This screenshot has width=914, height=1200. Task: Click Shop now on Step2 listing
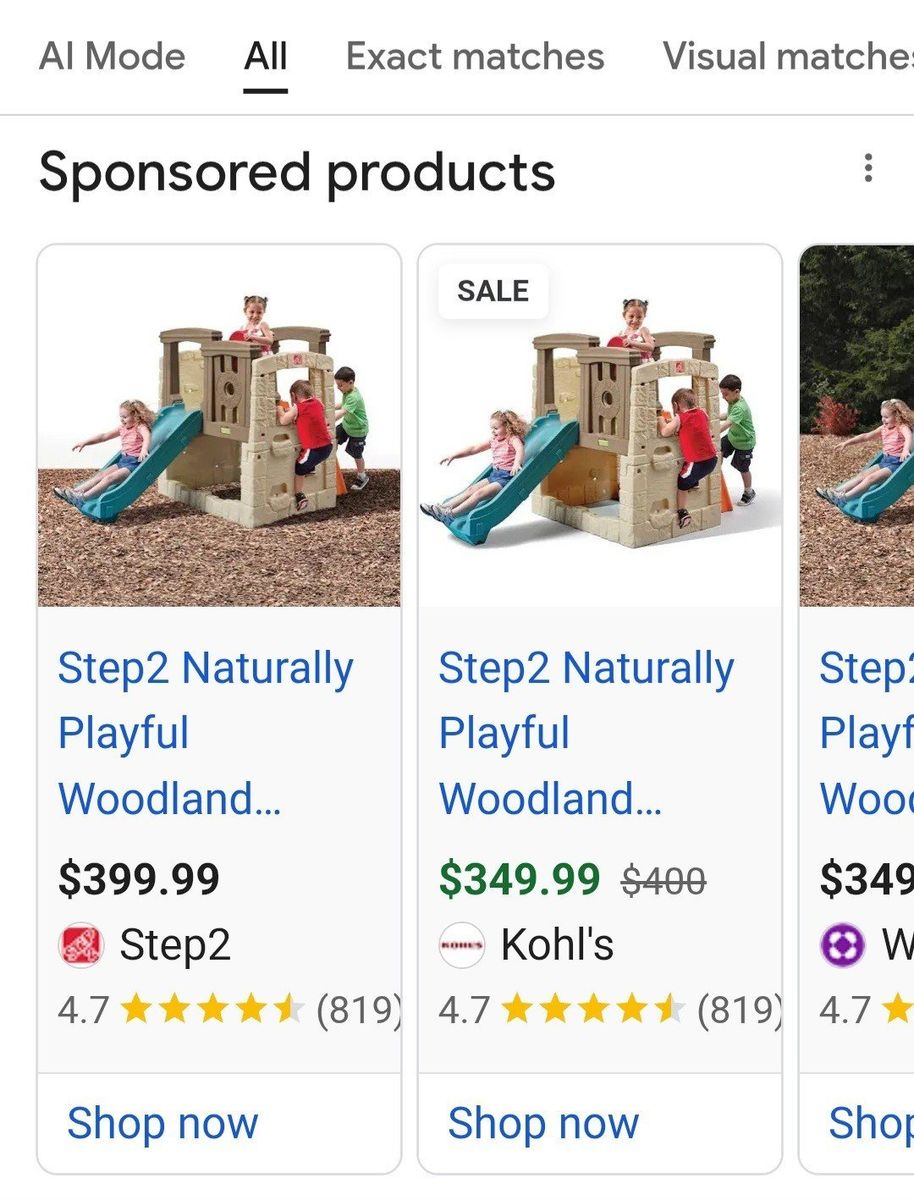[162, 1123]
